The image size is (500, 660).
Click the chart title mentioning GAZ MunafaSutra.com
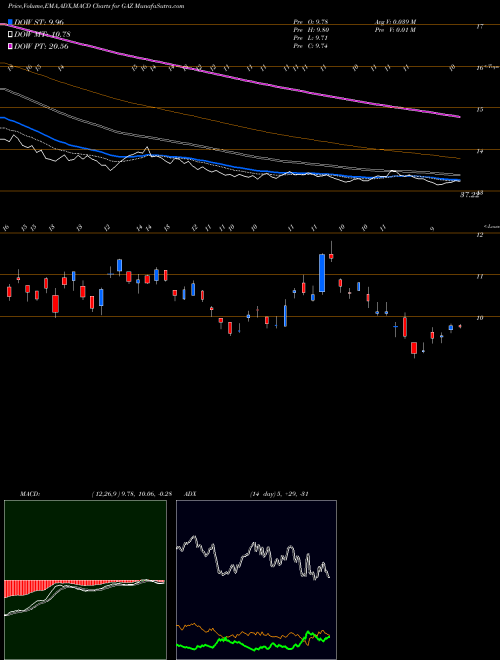pos(96,7)
